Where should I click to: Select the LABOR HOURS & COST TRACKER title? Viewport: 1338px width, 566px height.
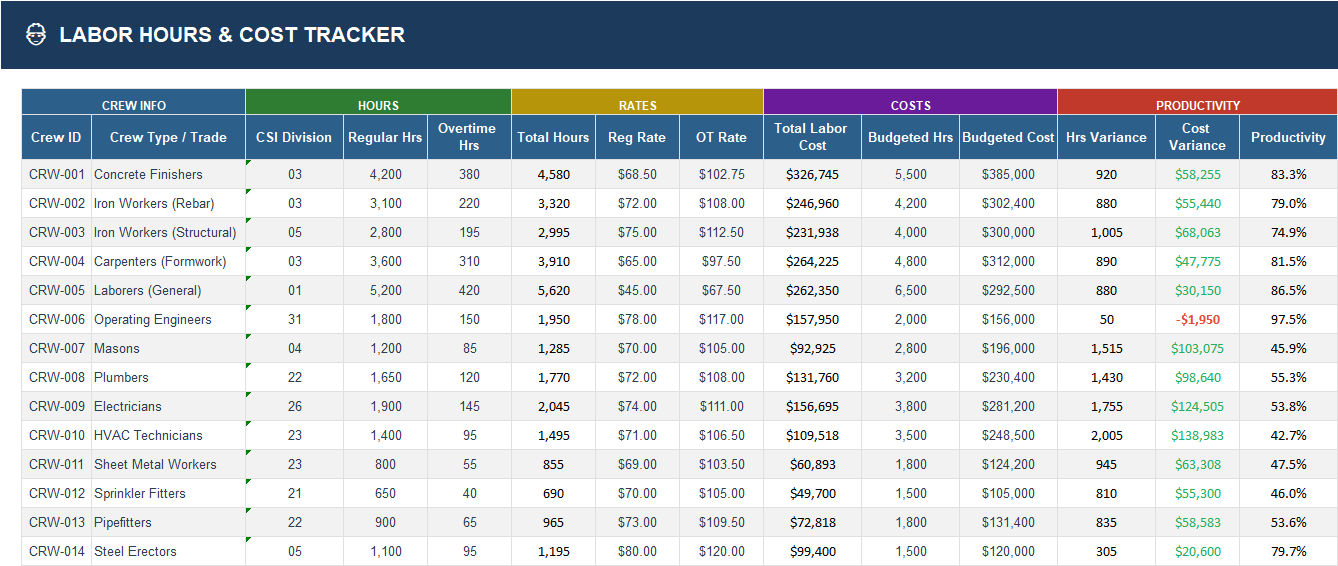(x=232, y=35)
